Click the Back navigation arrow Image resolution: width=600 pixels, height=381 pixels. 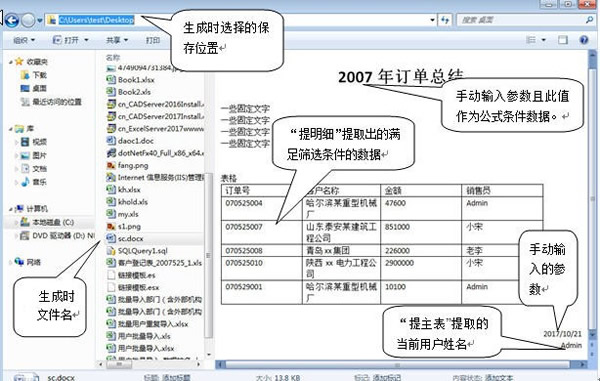pos(12,20)
